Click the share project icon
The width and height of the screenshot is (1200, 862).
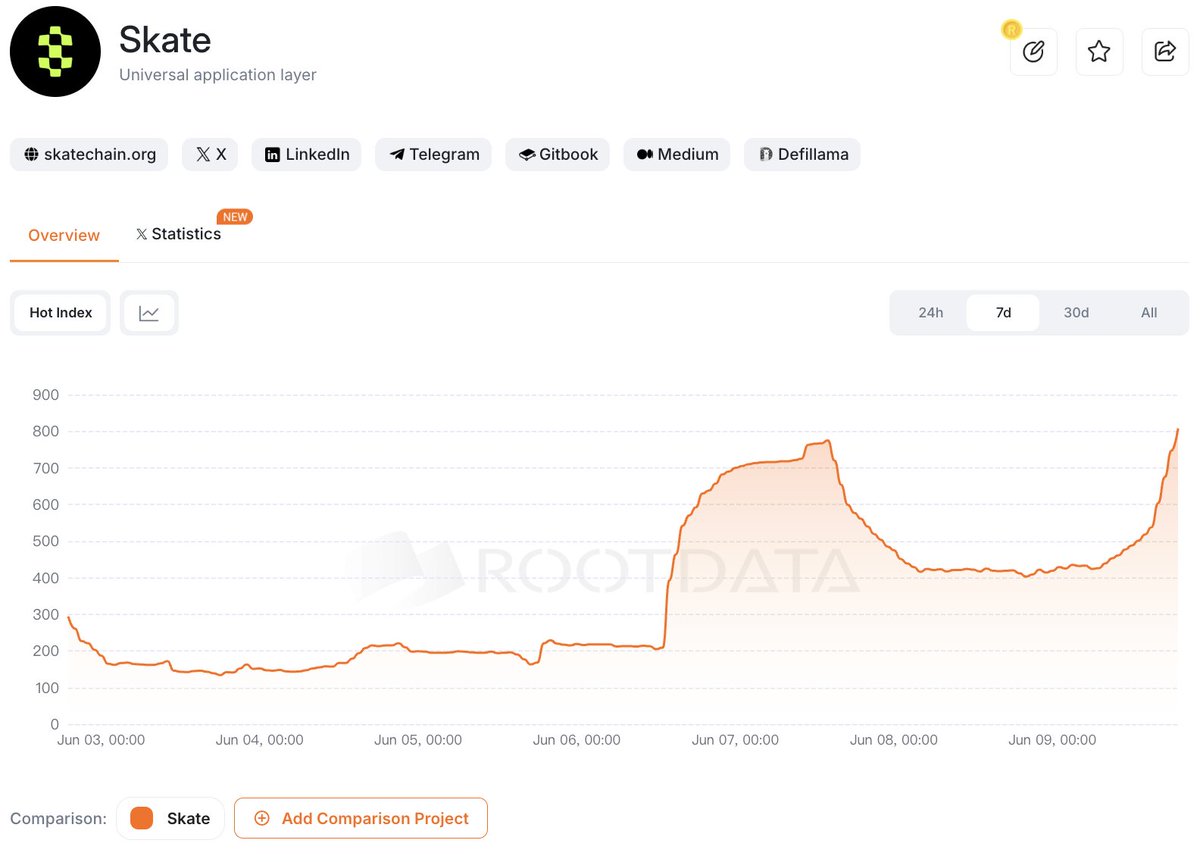pos(1165,52)
